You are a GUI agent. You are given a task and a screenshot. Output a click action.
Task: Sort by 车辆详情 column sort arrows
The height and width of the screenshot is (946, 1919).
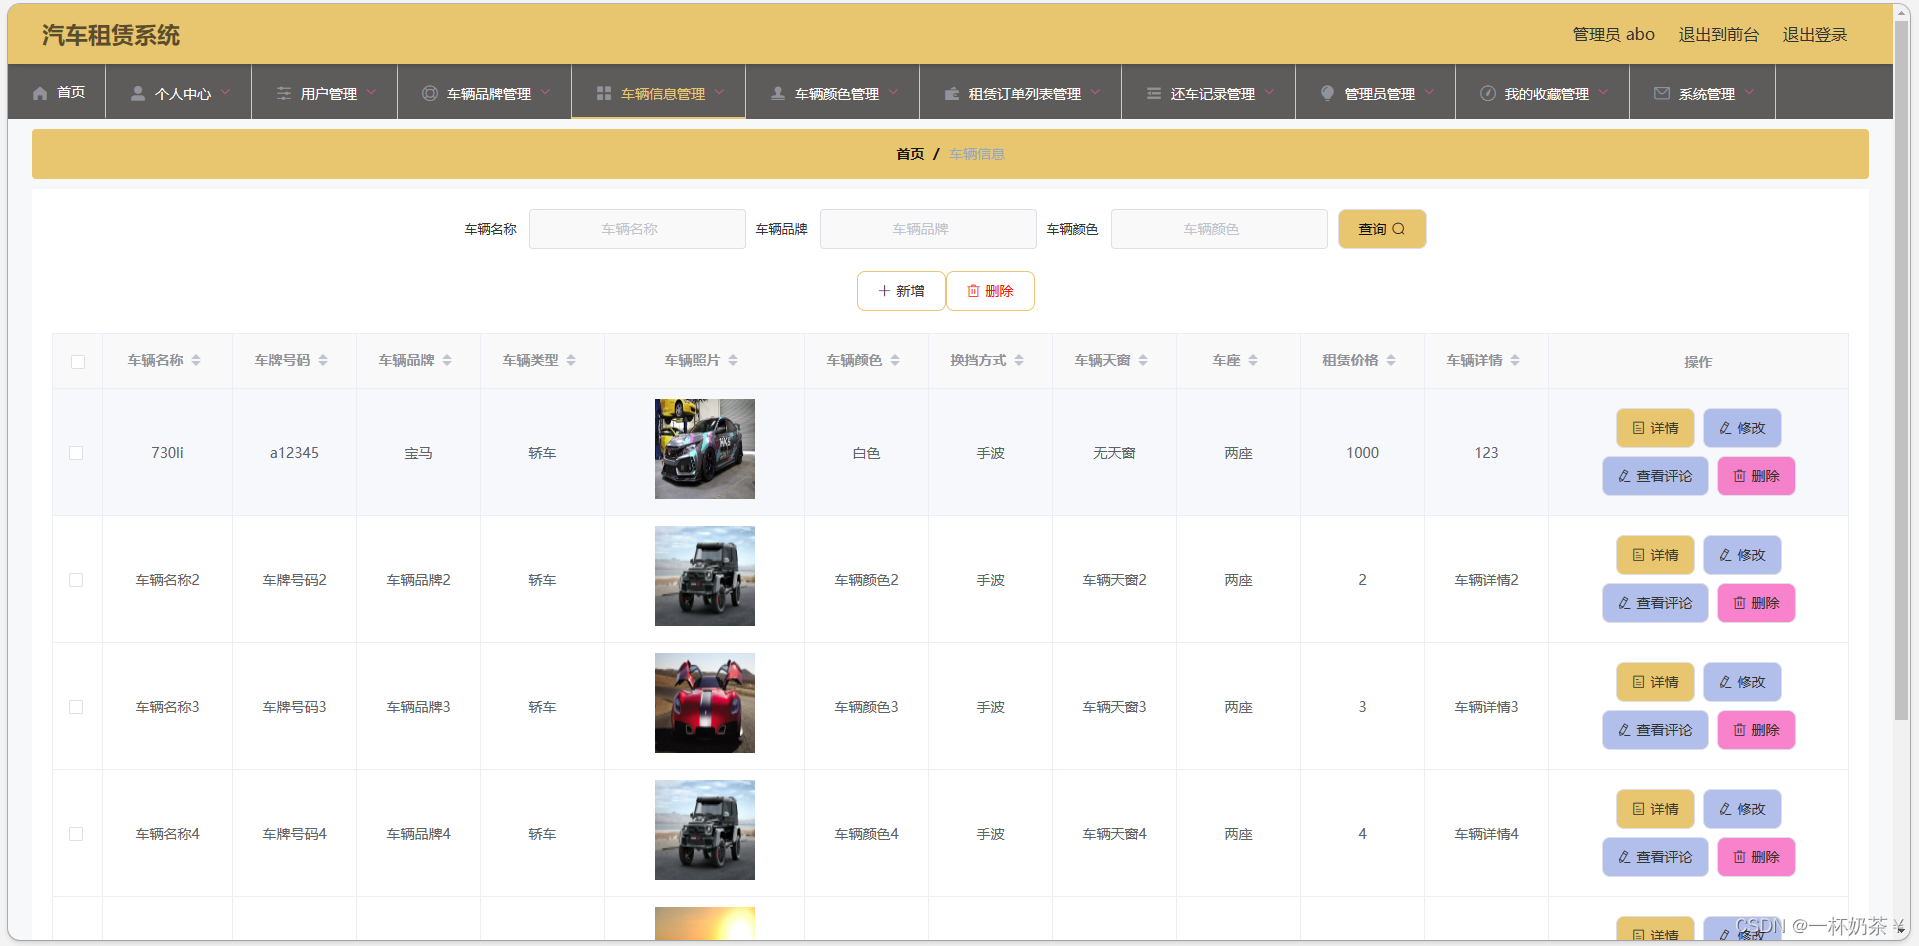click(1515, 360)
